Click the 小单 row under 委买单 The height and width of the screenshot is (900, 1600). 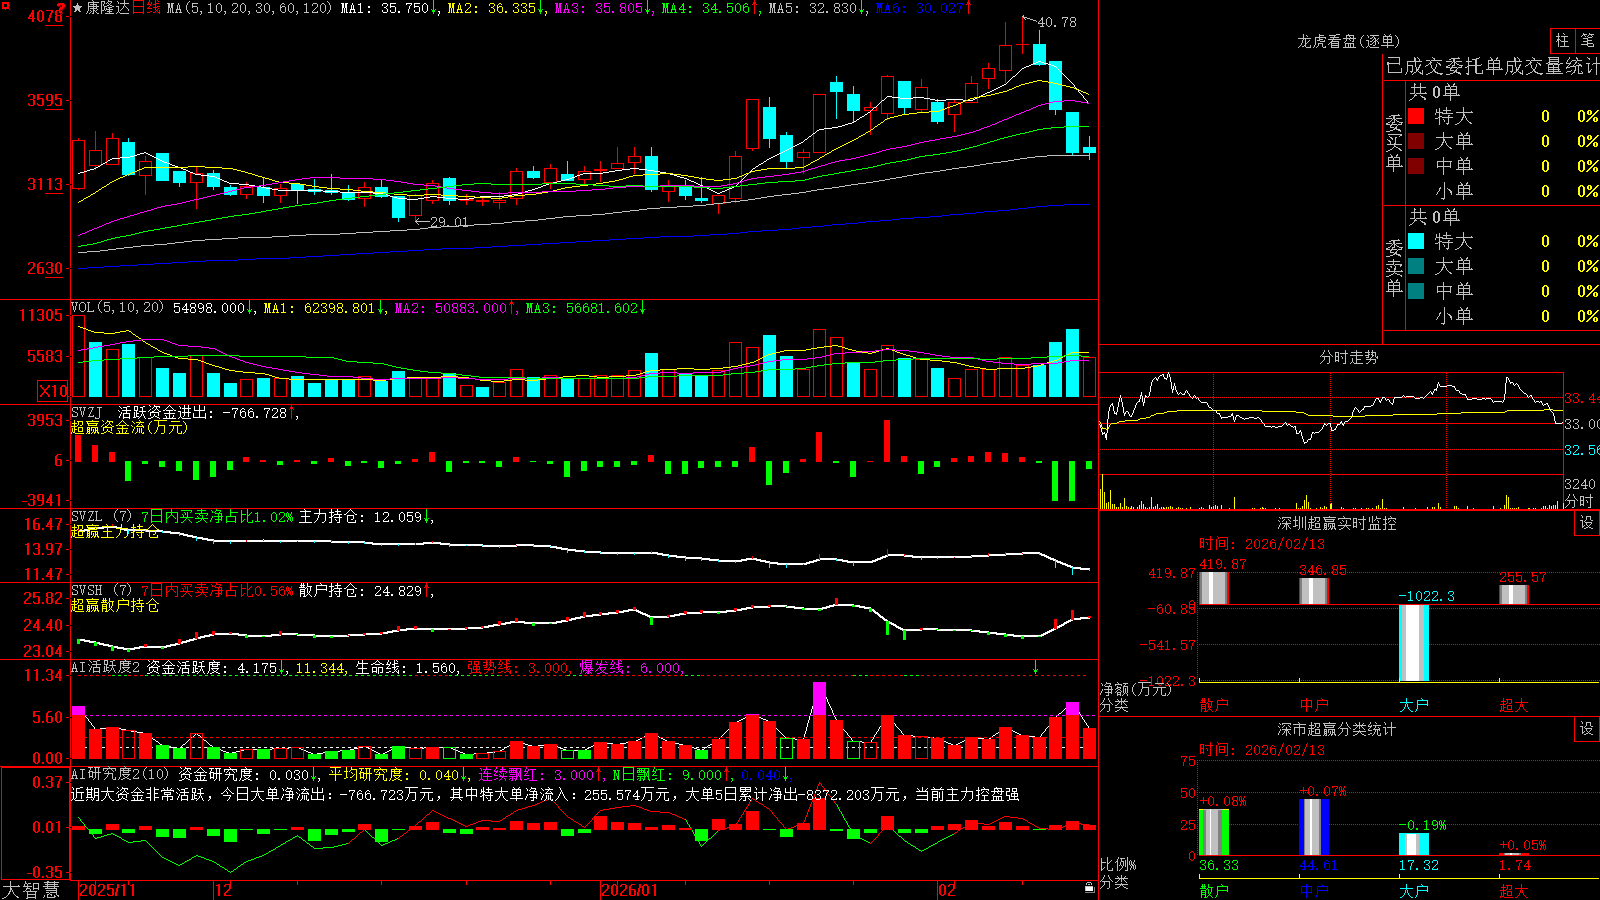click(1503, 191)
